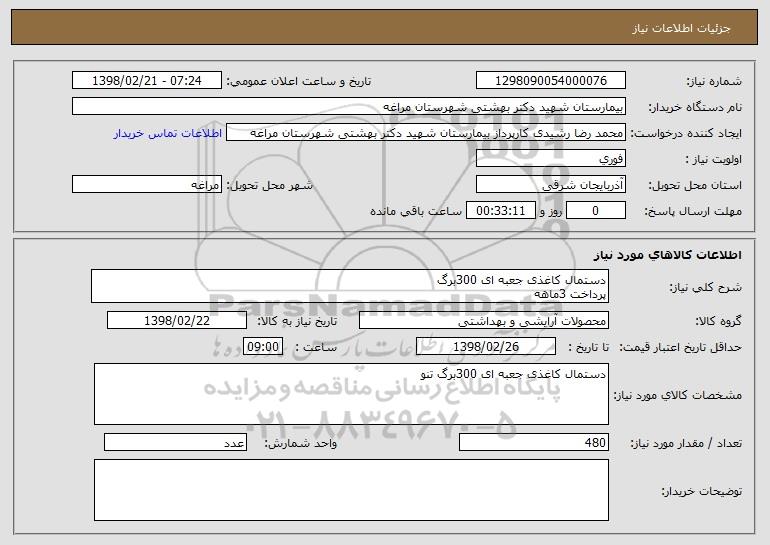Click the label واحد شمارش

[301, 443]
